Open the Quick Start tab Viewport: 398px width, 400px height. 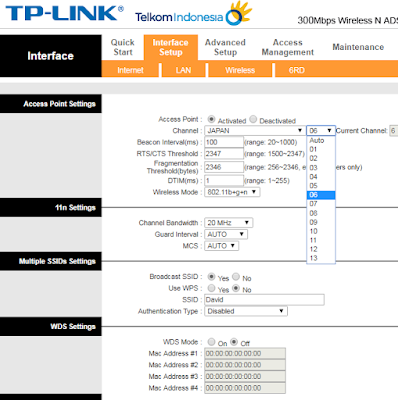click(x=123, y=47)
